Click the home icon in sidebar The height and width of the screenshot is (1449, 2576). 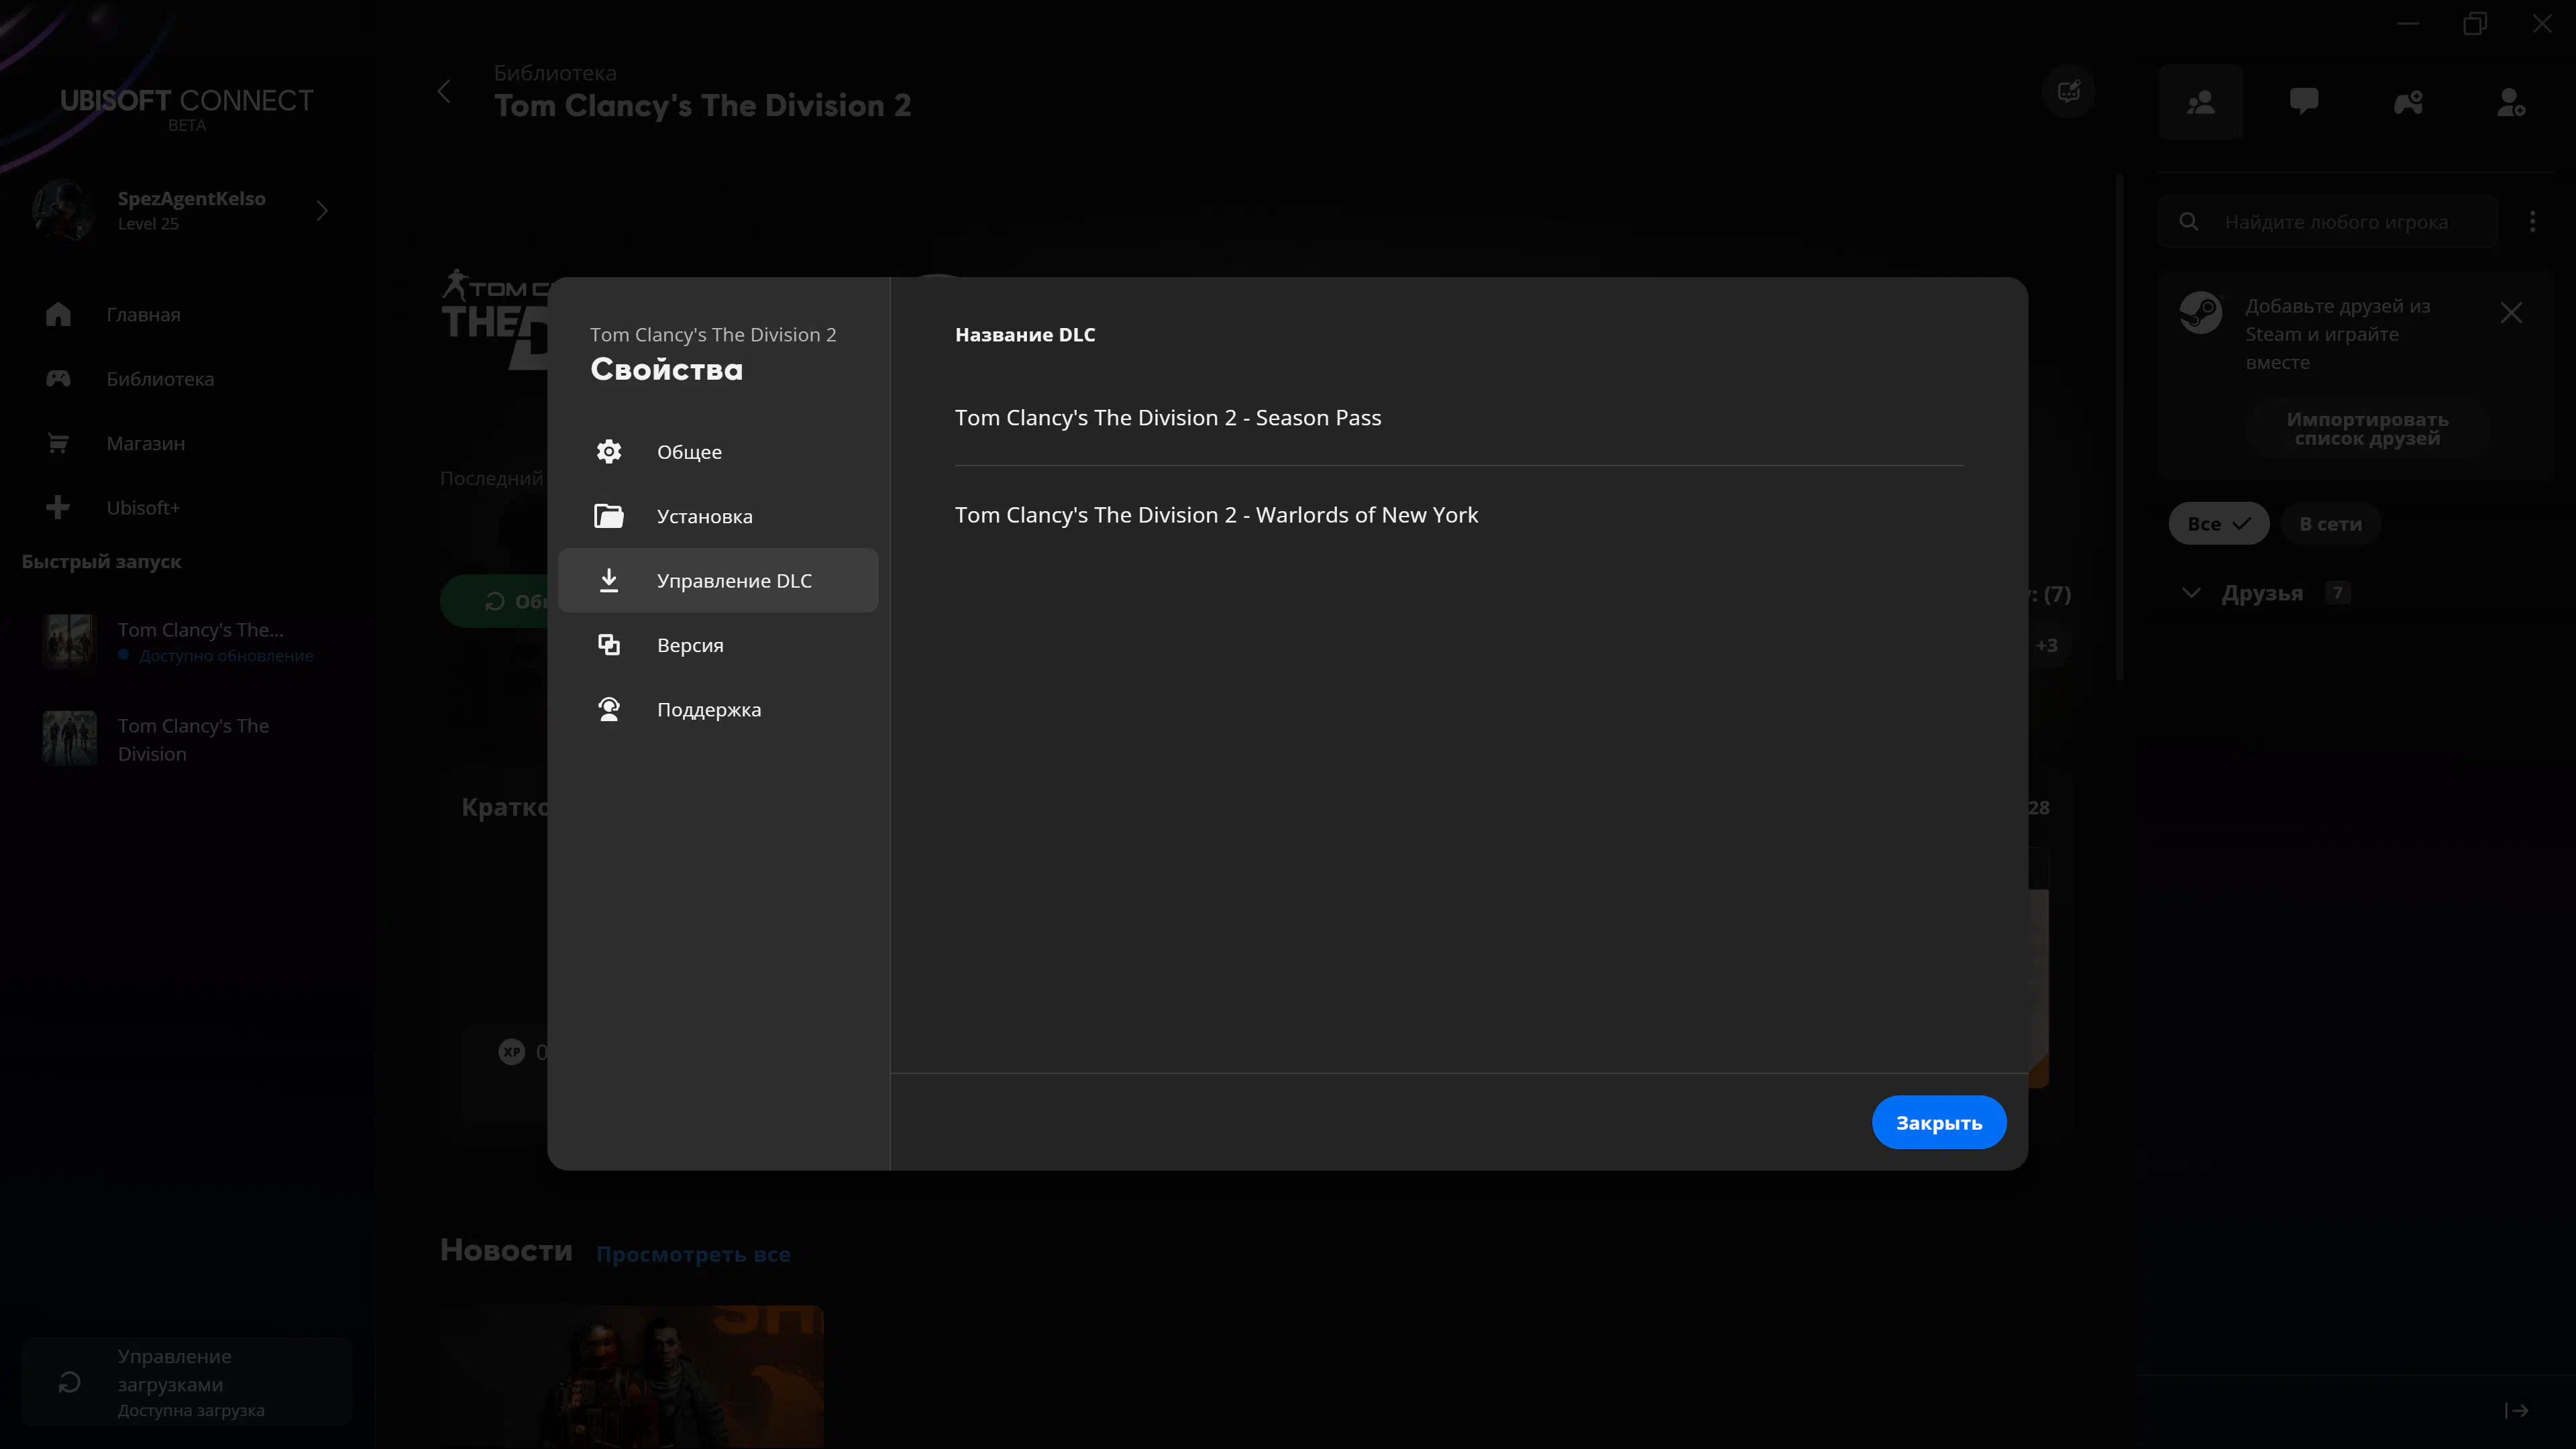coord(58,314)
